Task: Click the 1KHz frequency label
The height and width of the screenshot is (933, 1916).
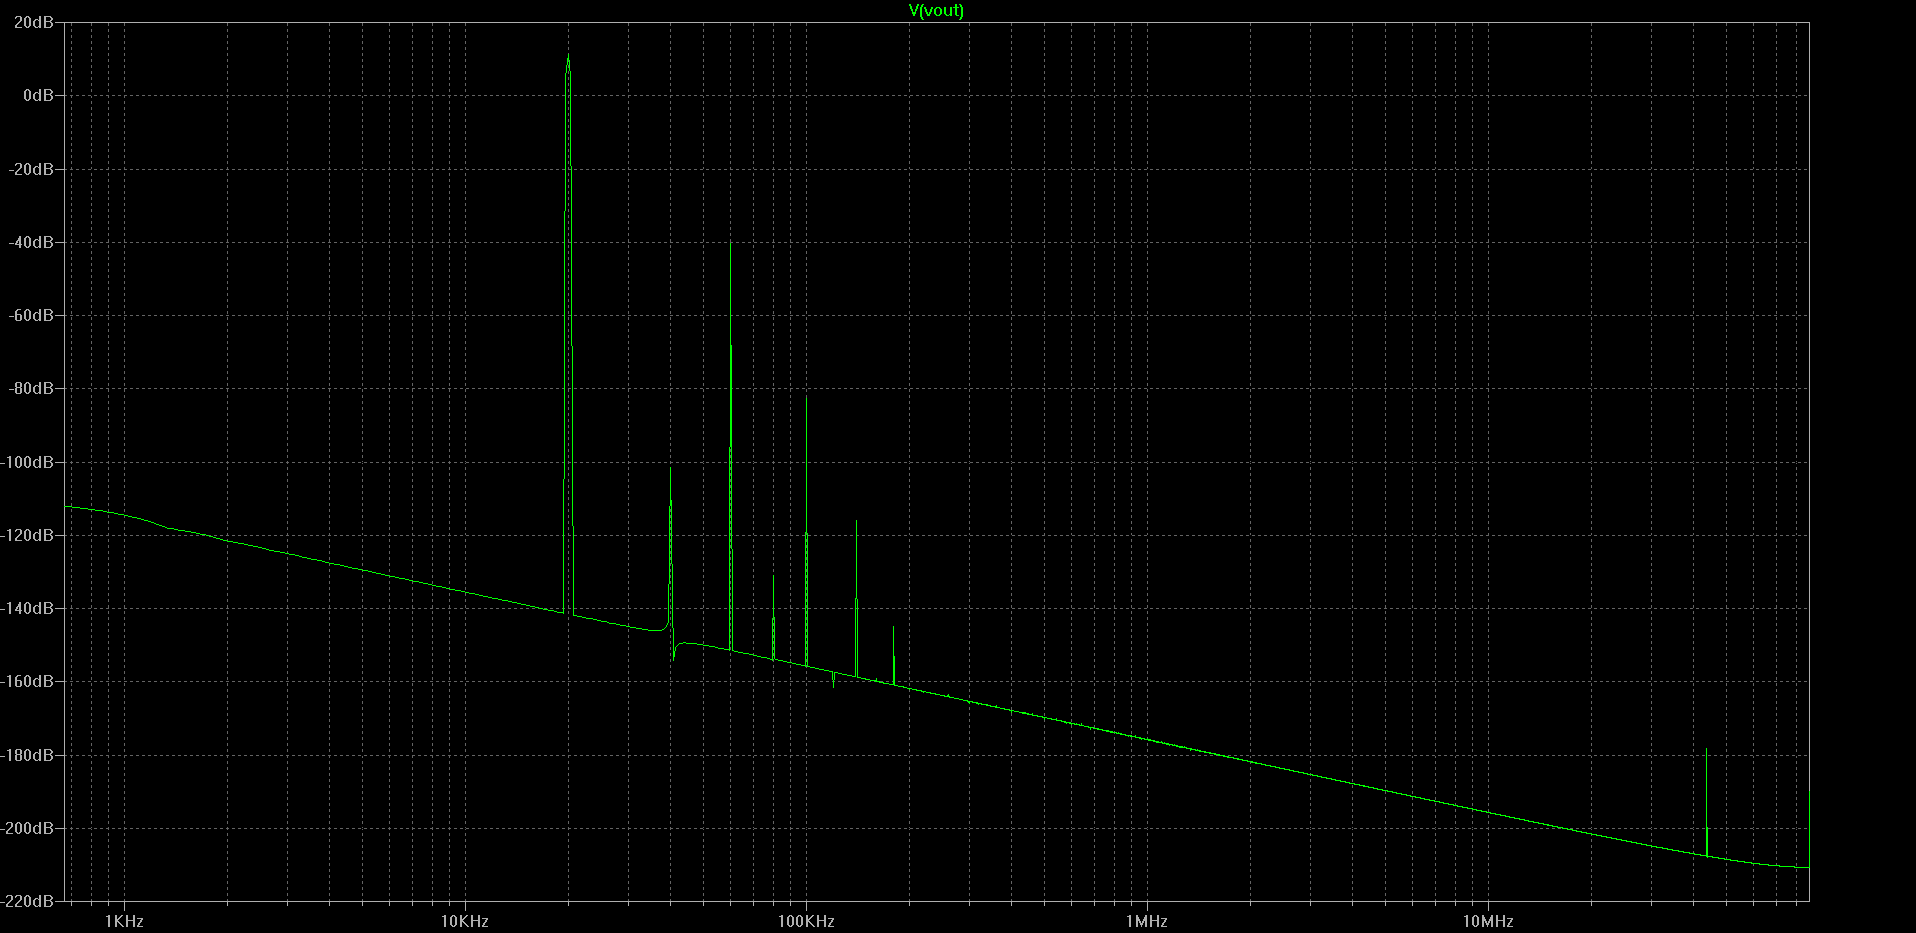Action: [124, 921]
